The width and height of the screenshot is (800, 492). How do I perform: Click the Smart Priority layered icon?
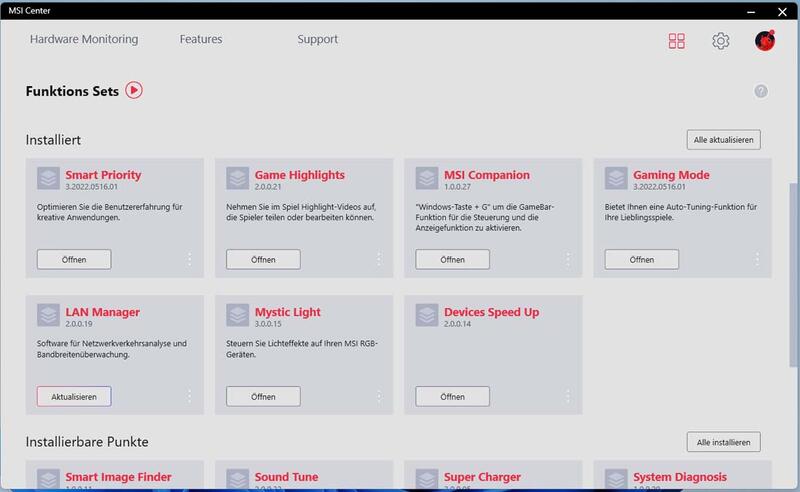pyautogui.click(x=48, y=179)
